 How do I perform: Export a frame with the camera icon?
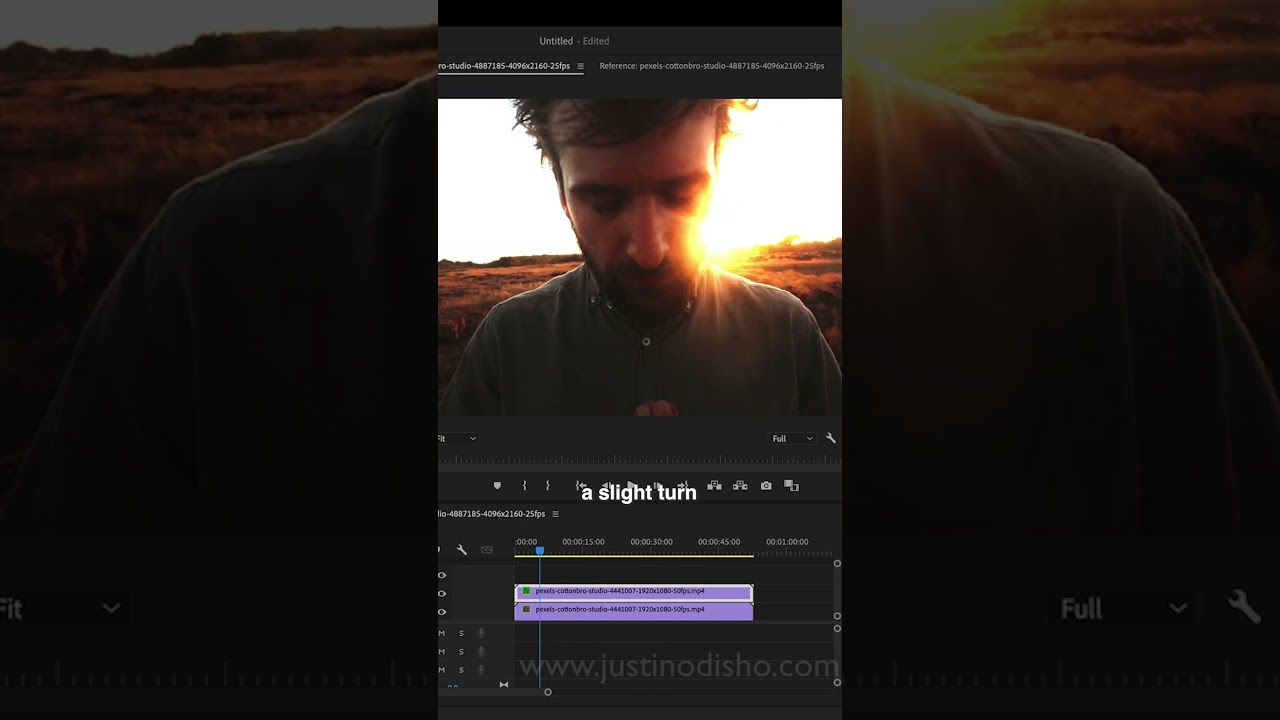pyautogui.click(x=766, y=486)
